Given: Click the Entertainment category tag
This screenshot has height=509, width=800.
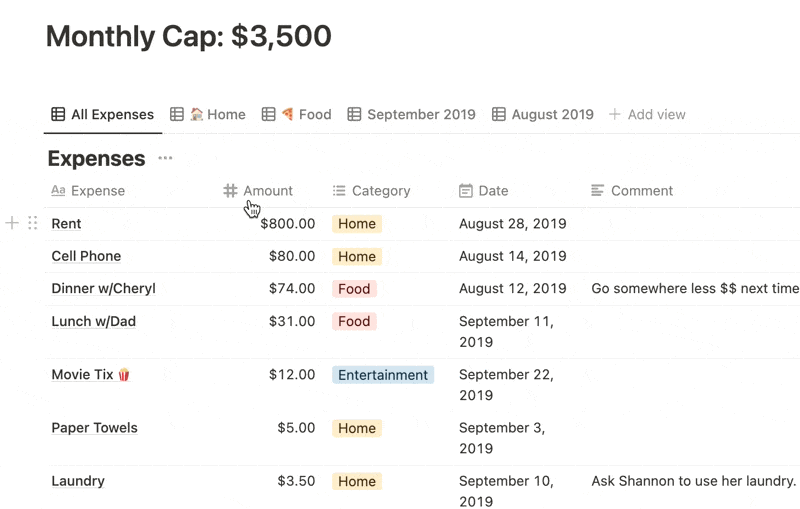Looking at the screenshot, I should tap(383, 375).
